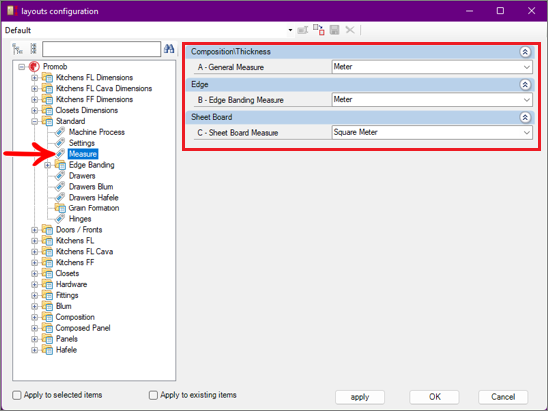Click the C - Sheet Board Measure label
The width and height of the screenshot is (548, 411).
(x=238, y=133)
